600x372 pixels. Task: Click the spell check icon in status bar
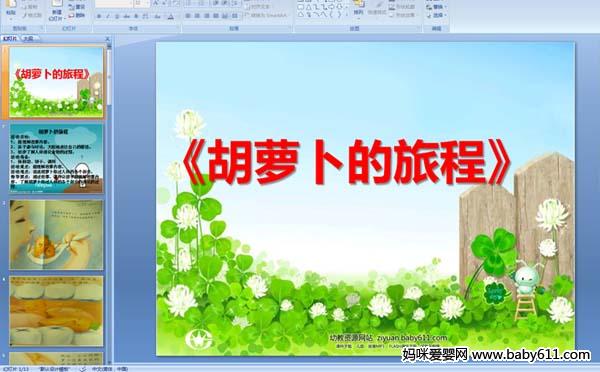click(x=83, y=369)
